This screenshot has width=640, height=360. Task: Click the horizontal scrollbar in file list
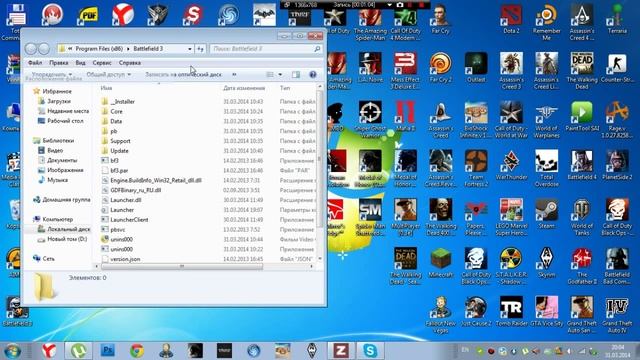click(182, 266)
